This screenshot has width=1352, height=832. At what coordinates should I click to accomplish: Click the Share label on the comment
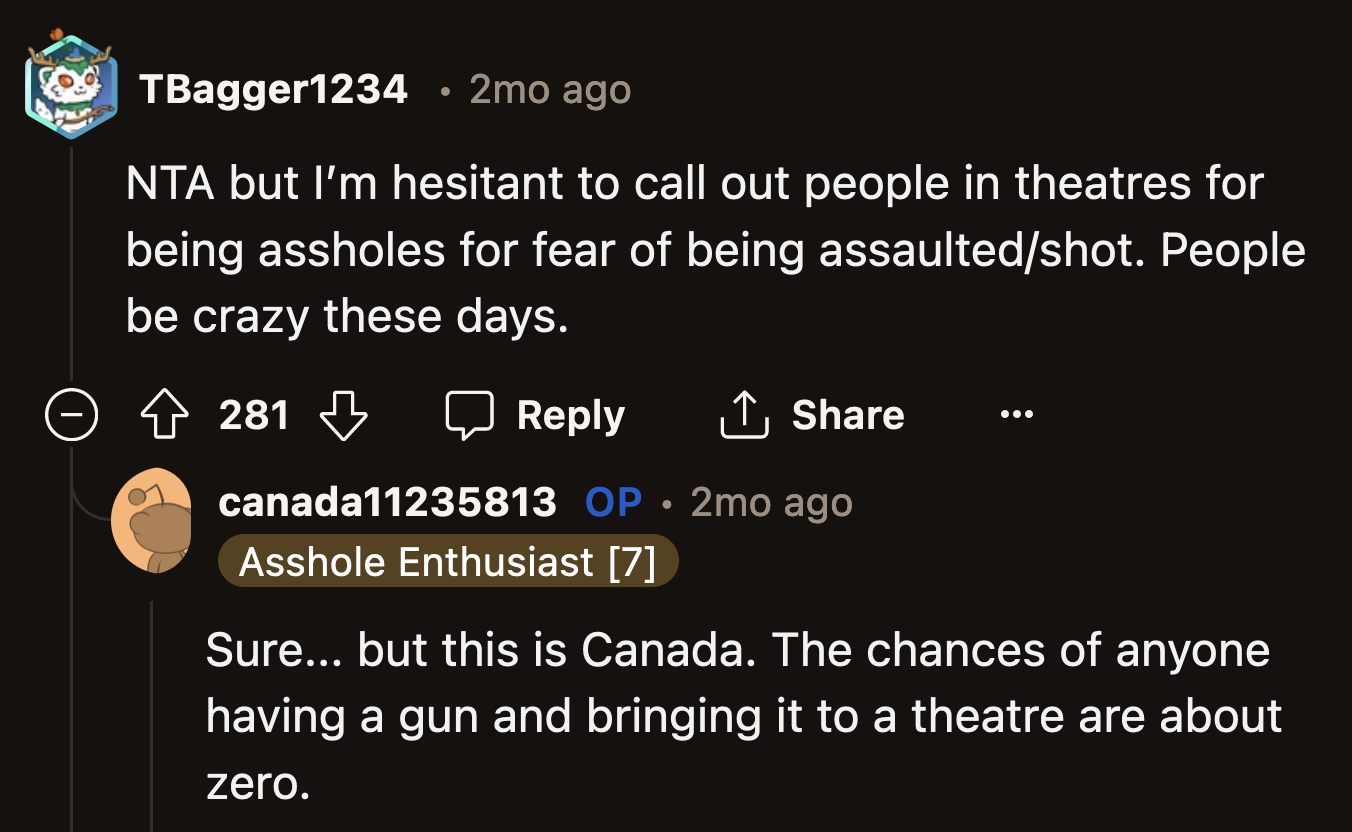coord(848,414)
